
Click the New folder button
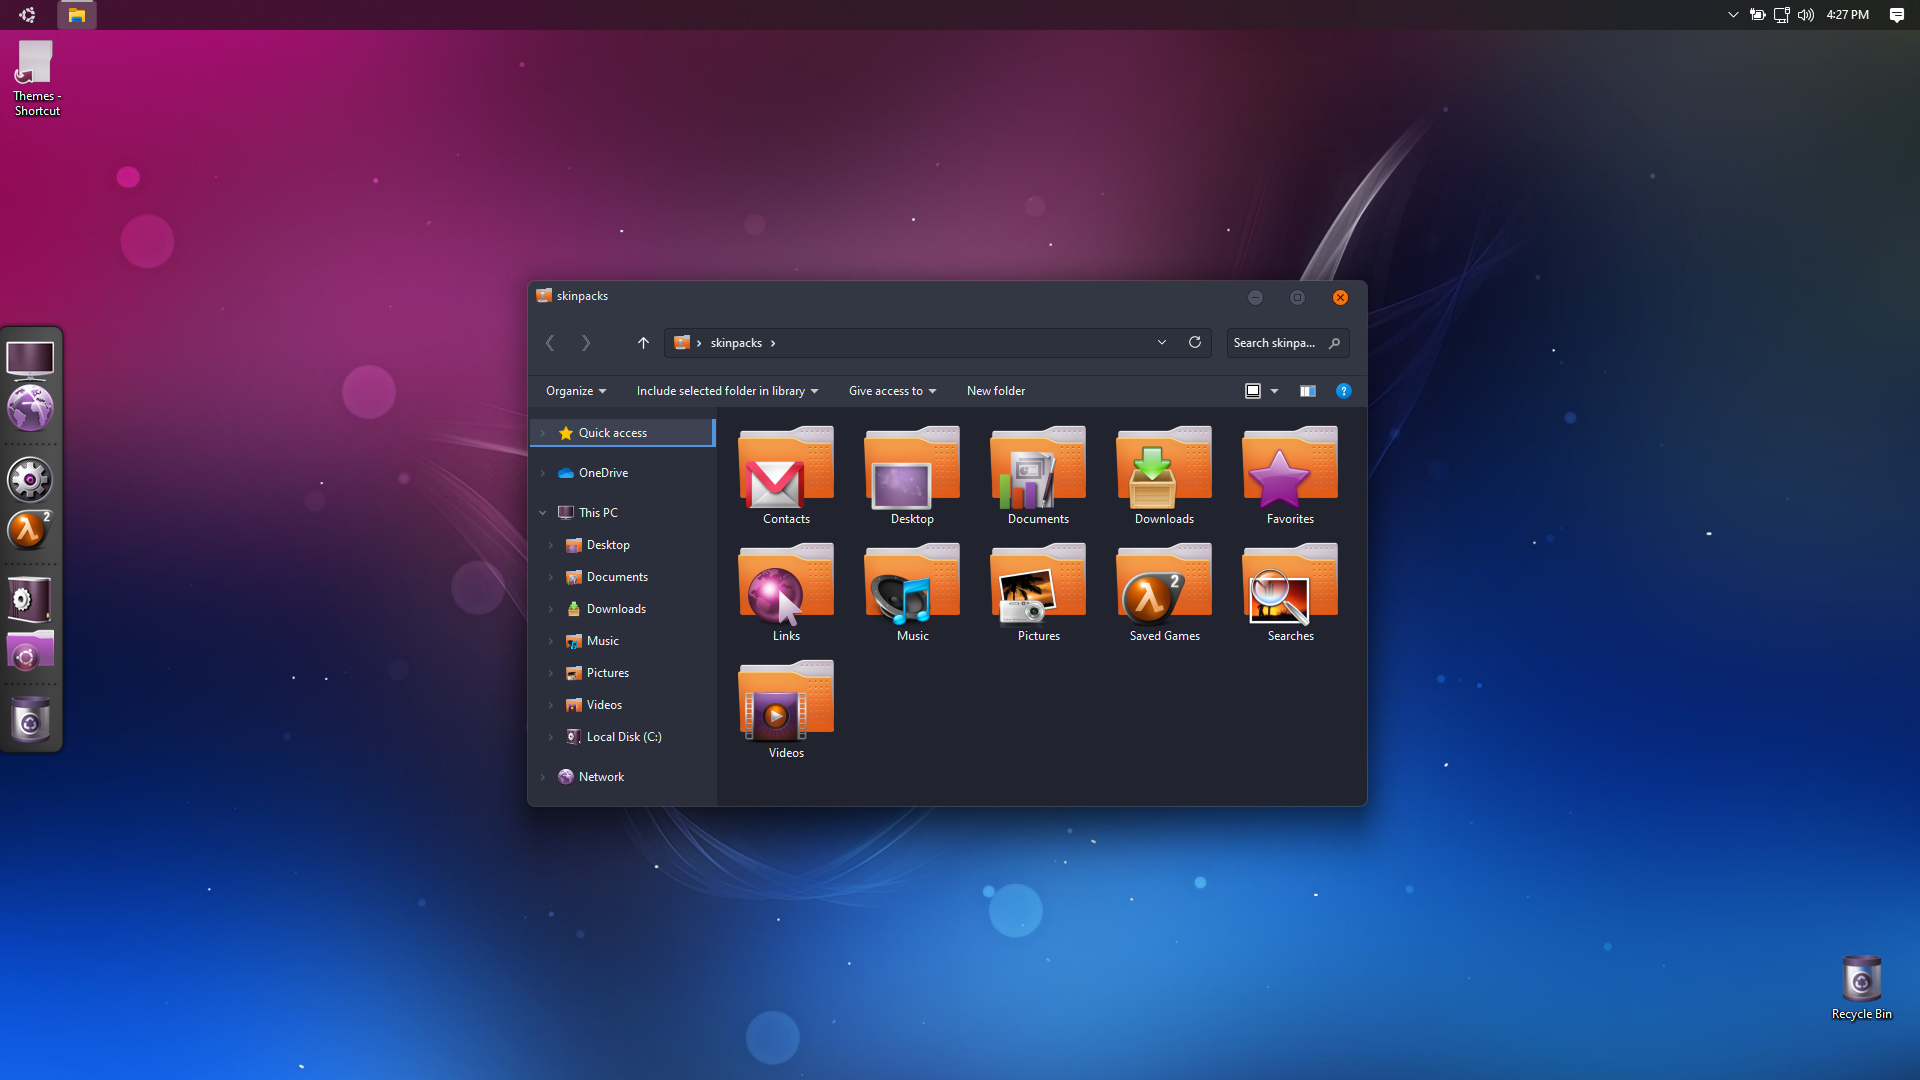[x=995, y=391]
